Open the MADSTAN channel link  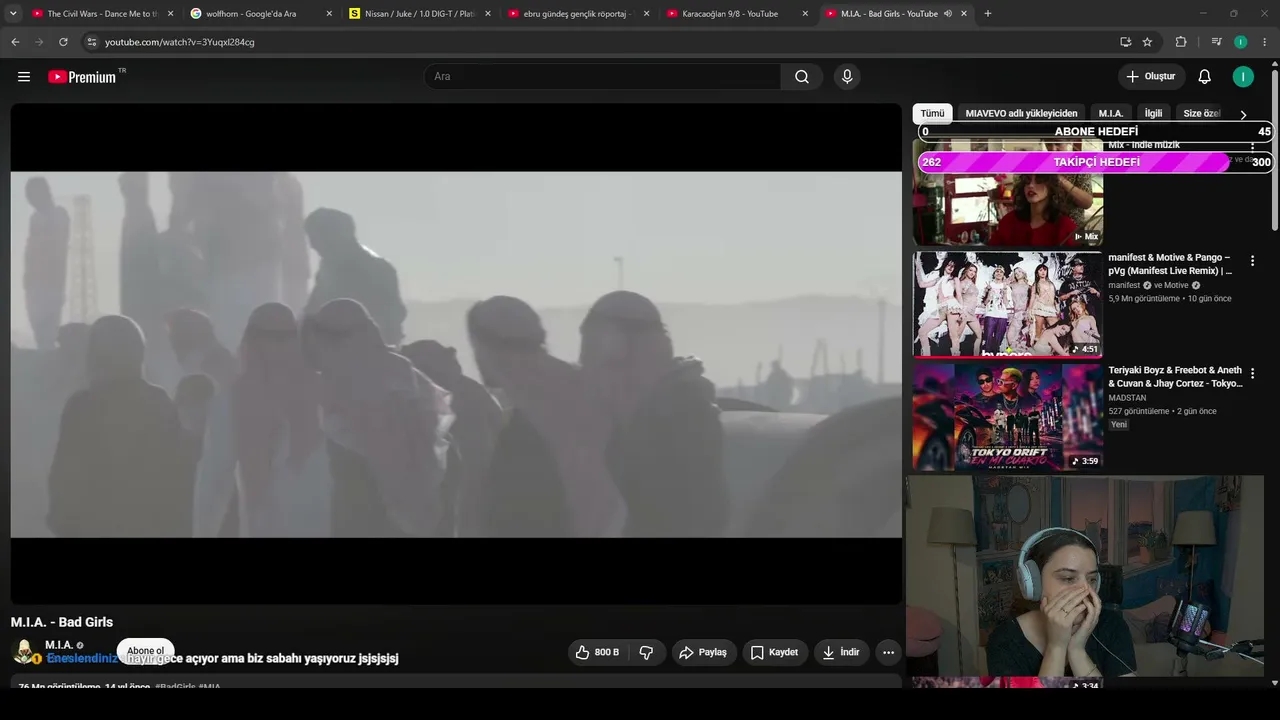tap(1128, 398)
